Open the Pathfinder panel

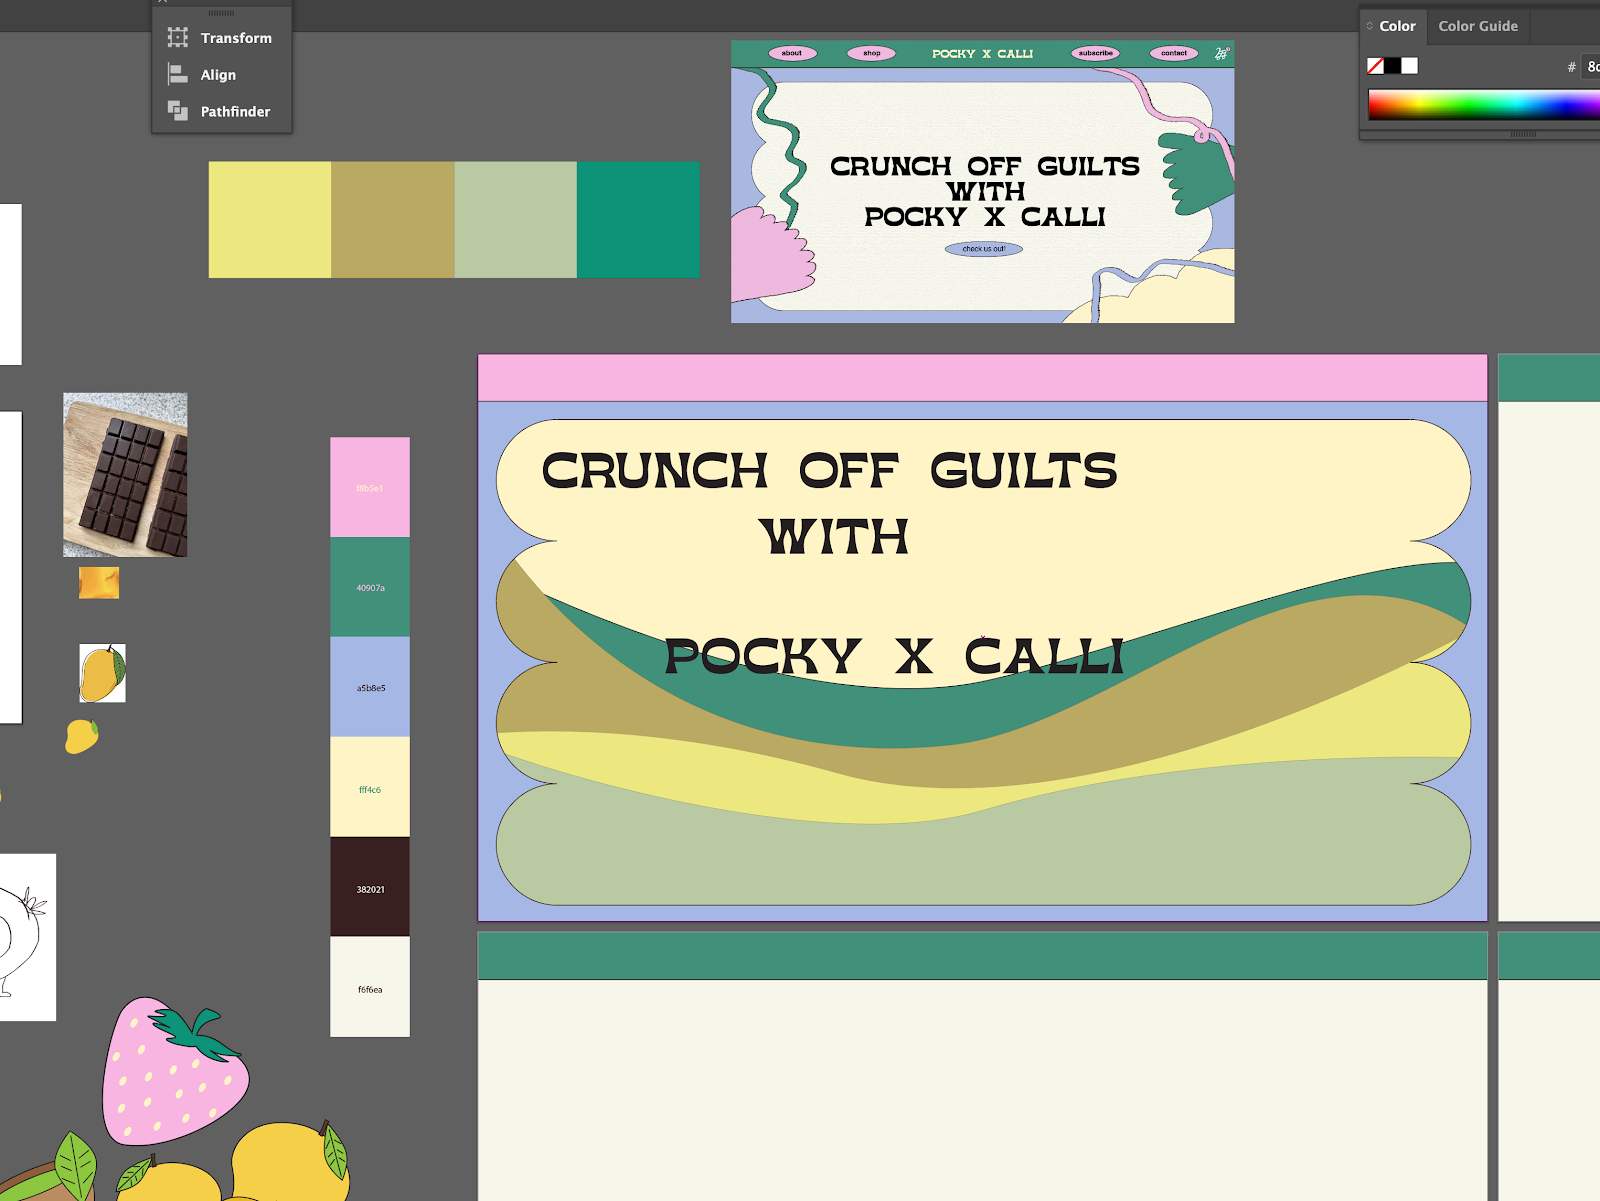point(221,111)
